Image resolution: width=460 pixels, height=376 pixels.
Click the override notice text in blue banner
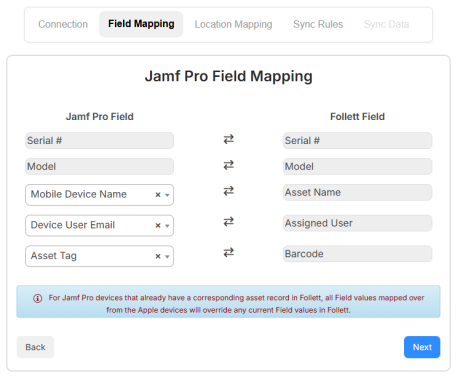click(x=236, y=304)
